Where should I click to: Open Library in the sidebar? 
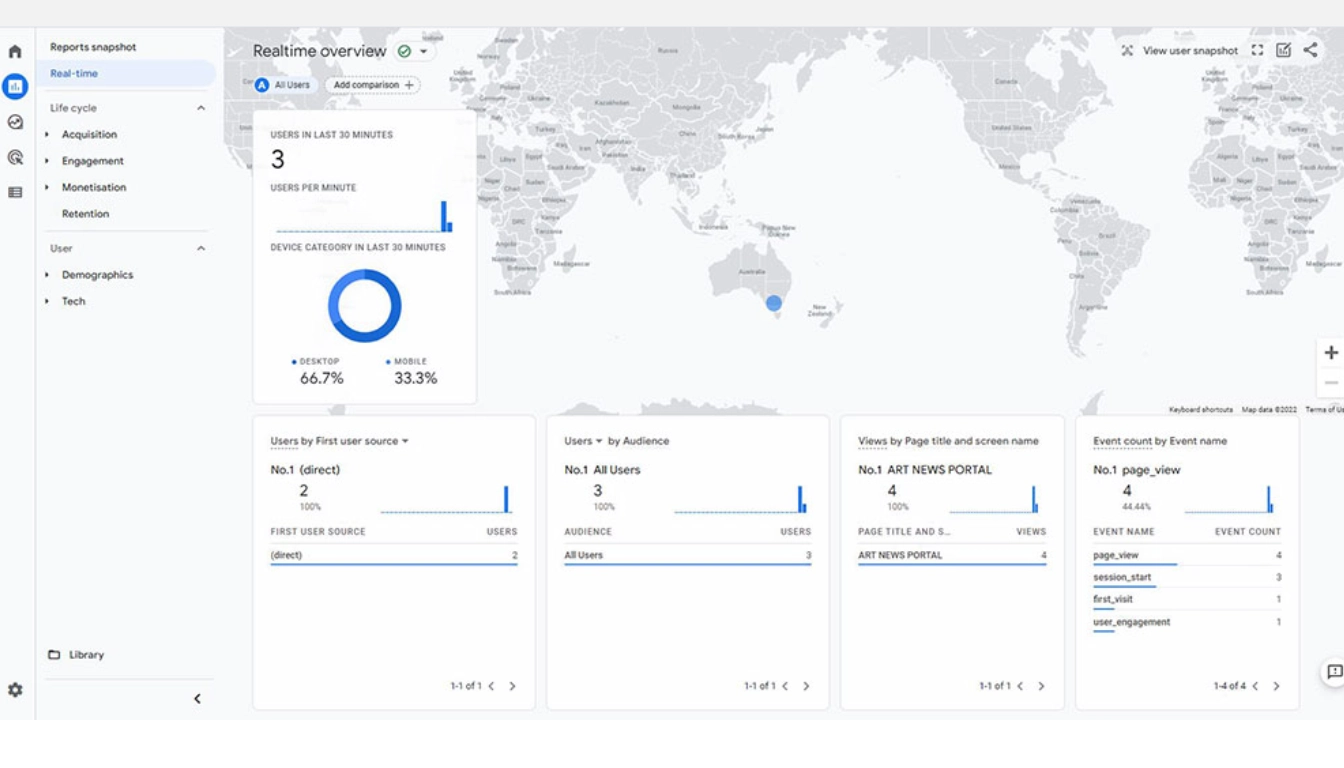point(86,655)
